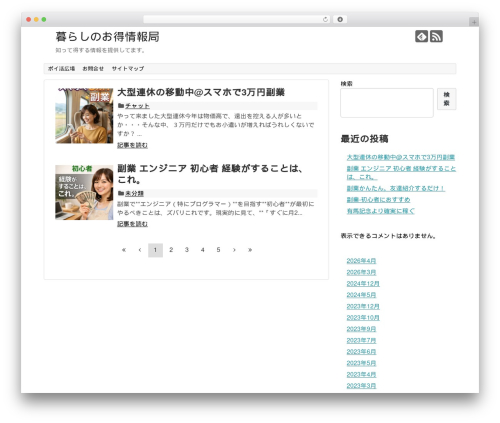
Task: Click the 検索 search button
Action: pyautogui.click(x=447, y=99)
